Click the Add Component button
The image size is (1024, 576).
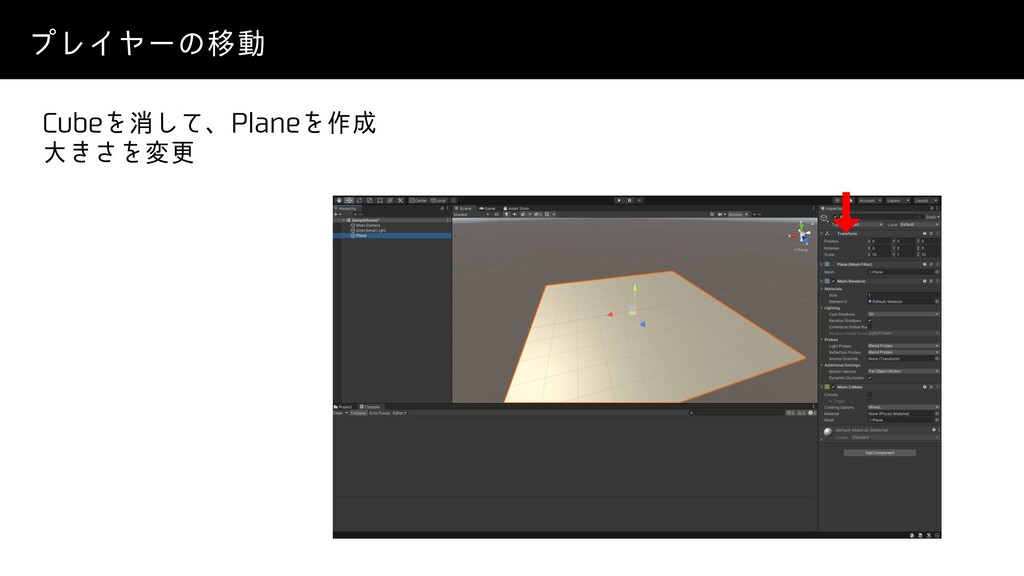tap(880, 453)
